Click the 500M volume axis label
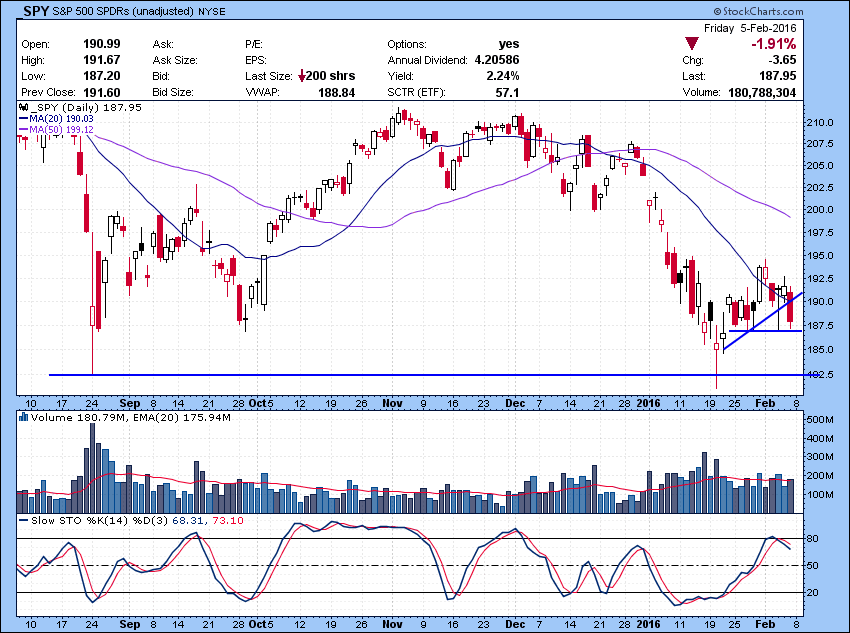850x633 pixels. pyautogui.click(x=820, y=419)
